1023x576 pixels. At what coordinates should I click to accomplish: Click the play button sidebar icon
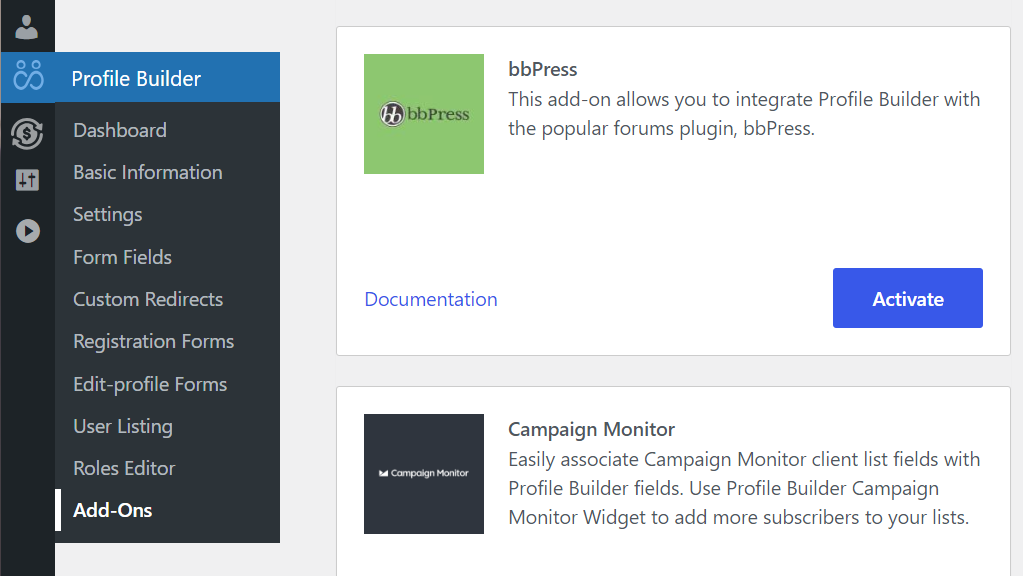[x=27, y=231]
